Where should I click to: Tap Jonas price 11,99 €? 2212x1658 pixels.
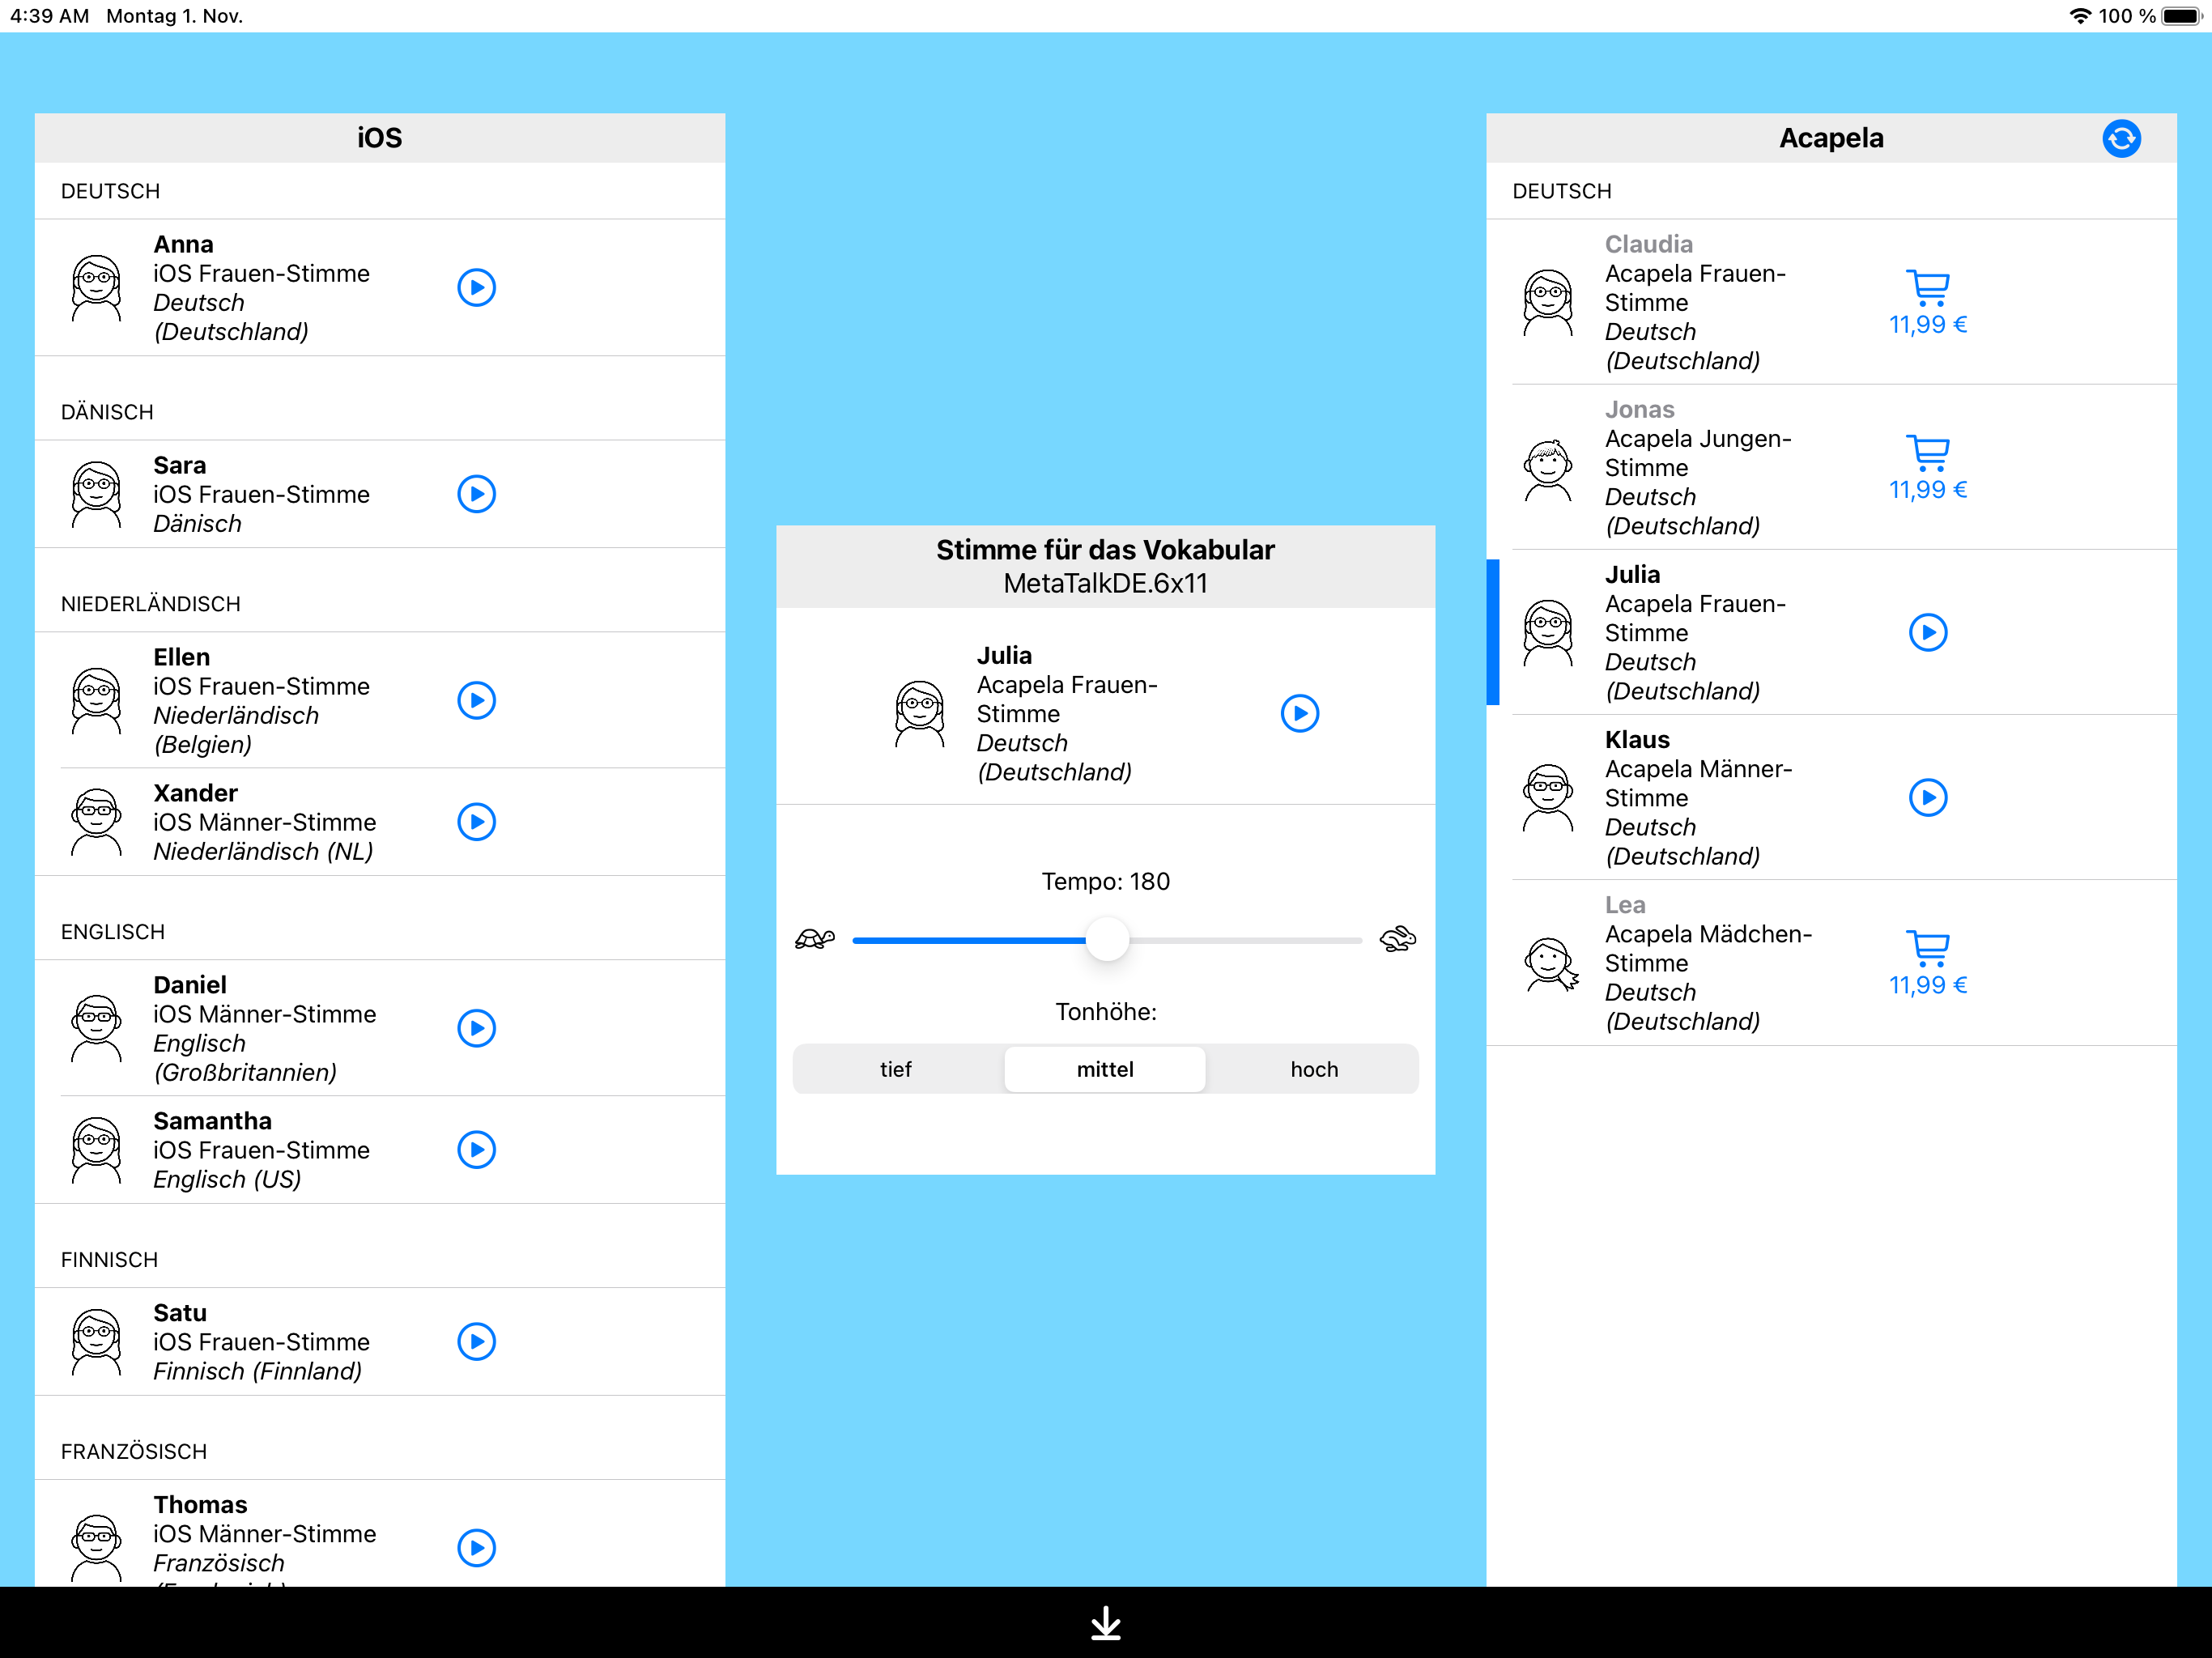[1928, 490]
